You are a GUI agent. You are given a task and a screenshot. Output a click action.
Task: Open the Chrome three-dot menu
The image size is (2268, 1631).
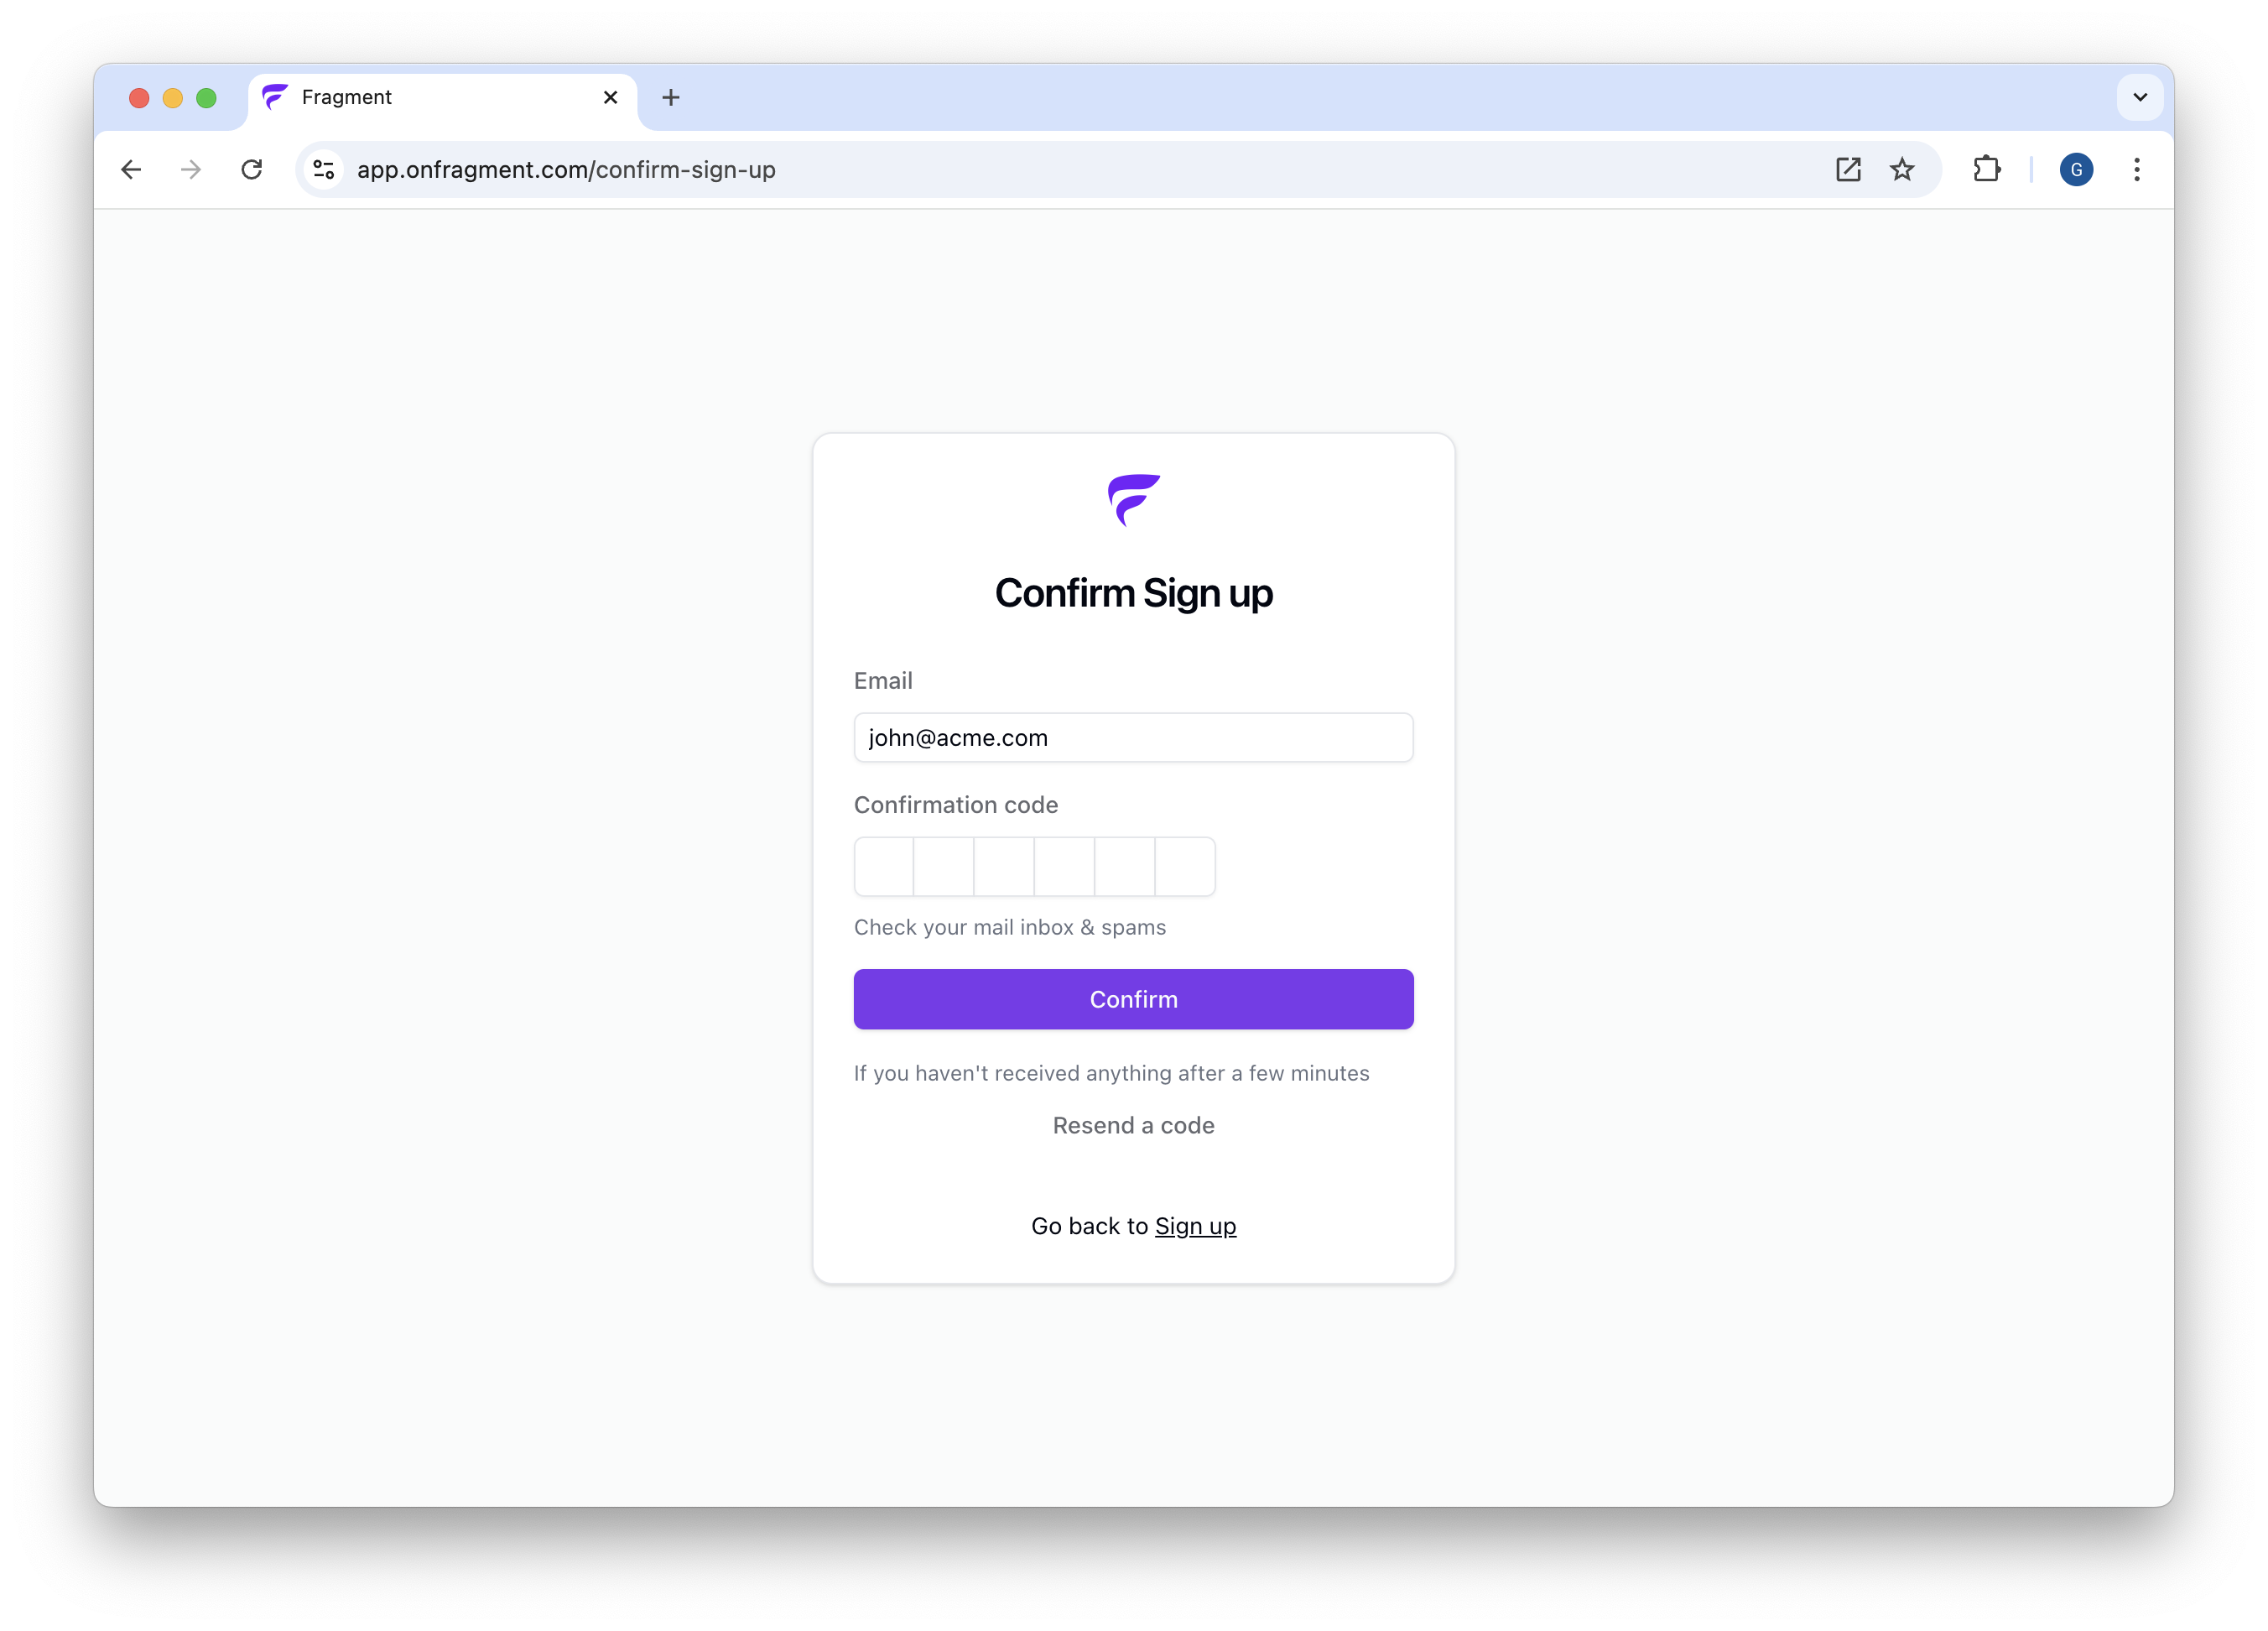(2136, 169)
